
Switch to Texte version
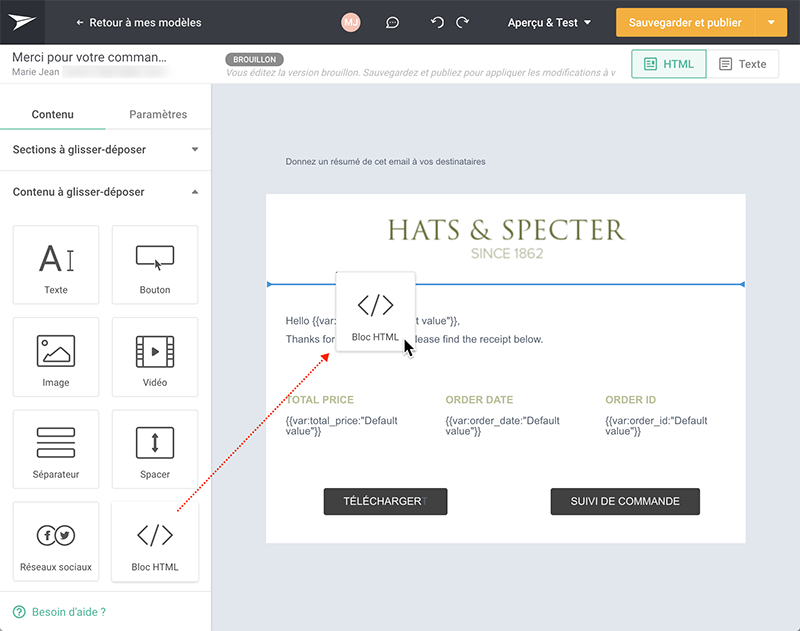pyautogui.click(x=743, y=64)
